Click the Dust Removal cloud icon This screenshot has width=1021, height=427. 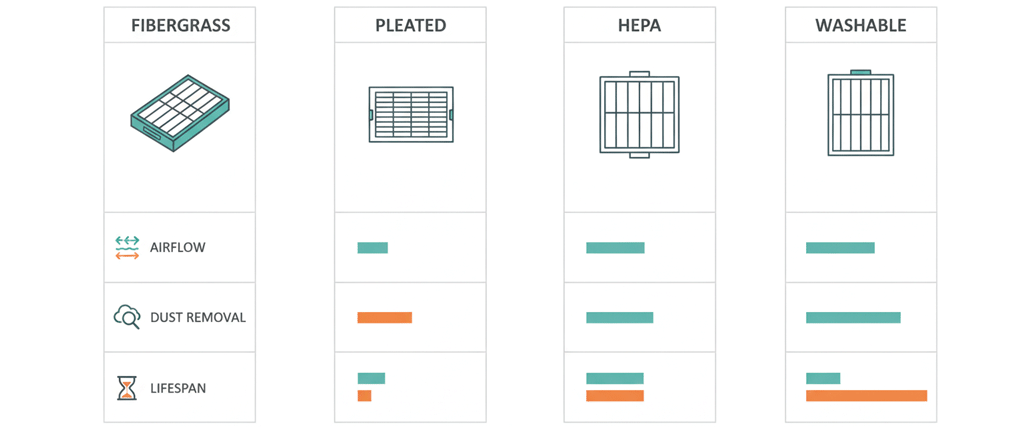click(x=127, y=317)
